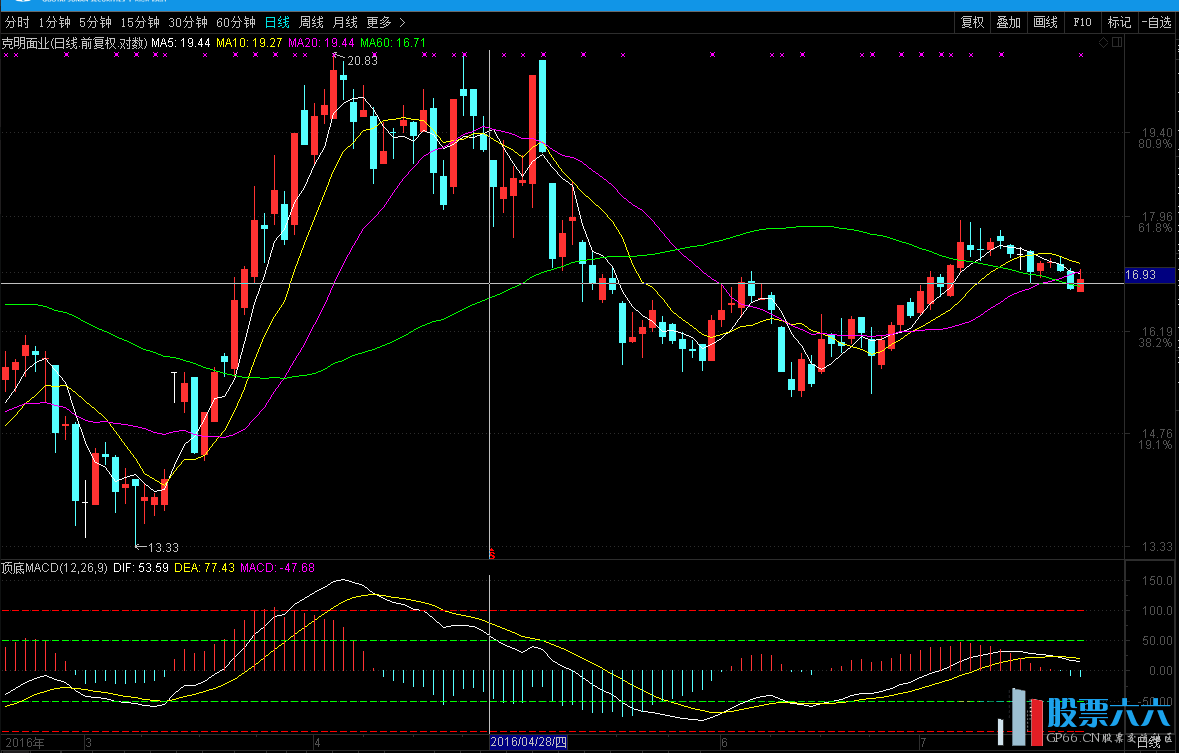This screenshot has height=753, width=1179.
Task: Click the 13.33 low price marker
Action: 162,547
